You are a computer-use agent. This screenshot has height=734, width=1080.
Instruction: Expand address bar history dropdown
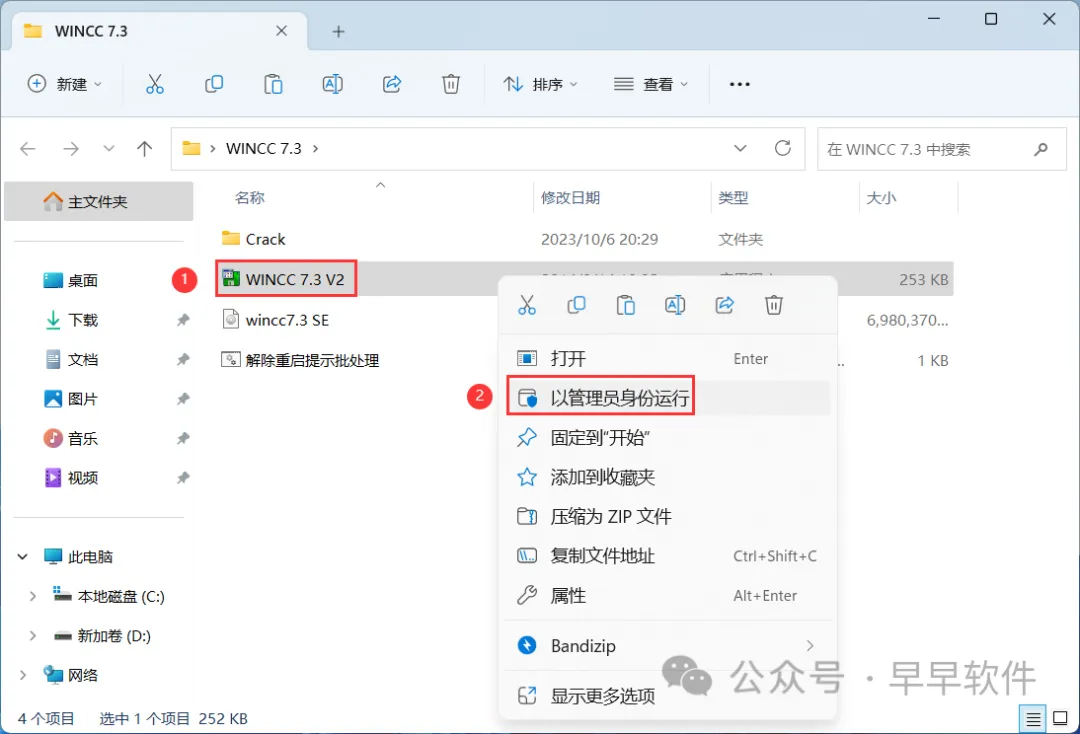[x=740, y=148]
